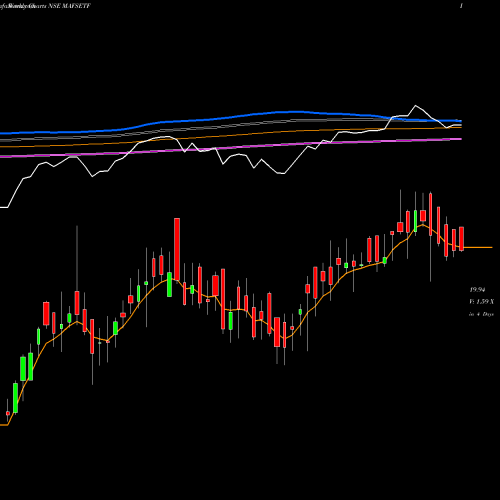
Task: Click the 19.94 price label
Action: tap(477, 290)
